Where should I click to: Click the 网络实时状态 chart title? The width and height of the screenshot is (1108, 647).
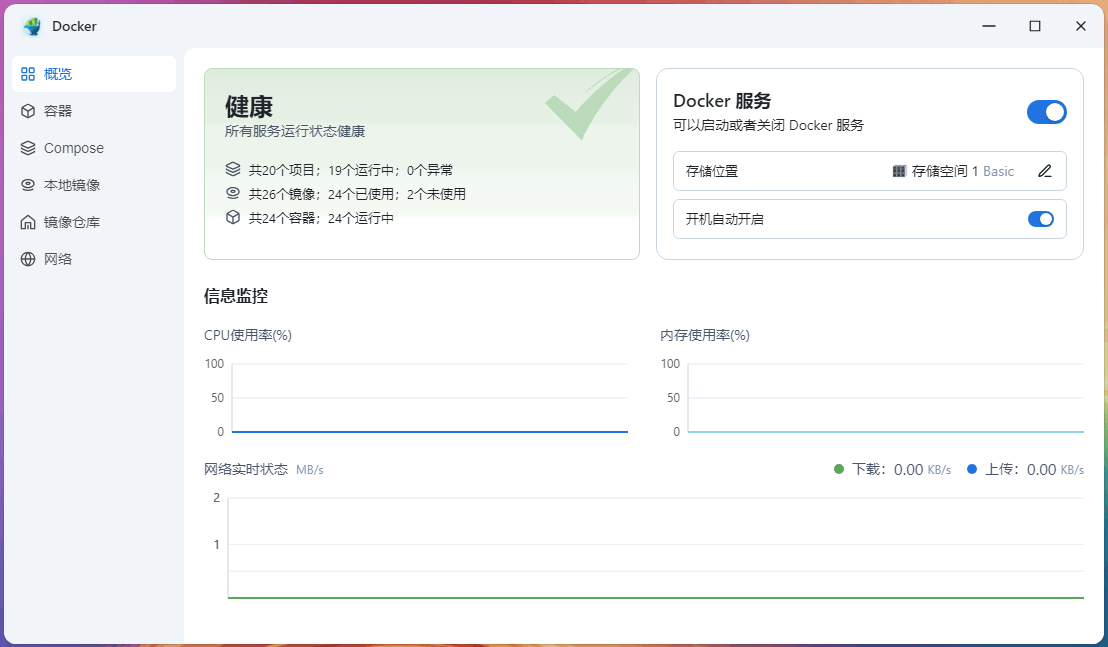tap(245, 469)
